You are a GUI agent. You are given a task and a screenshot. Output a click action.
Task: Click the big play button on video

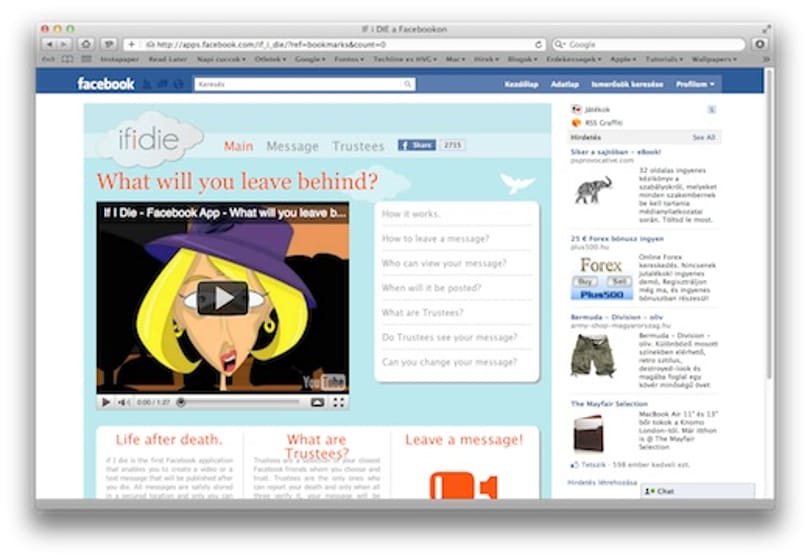pos(223,298)
